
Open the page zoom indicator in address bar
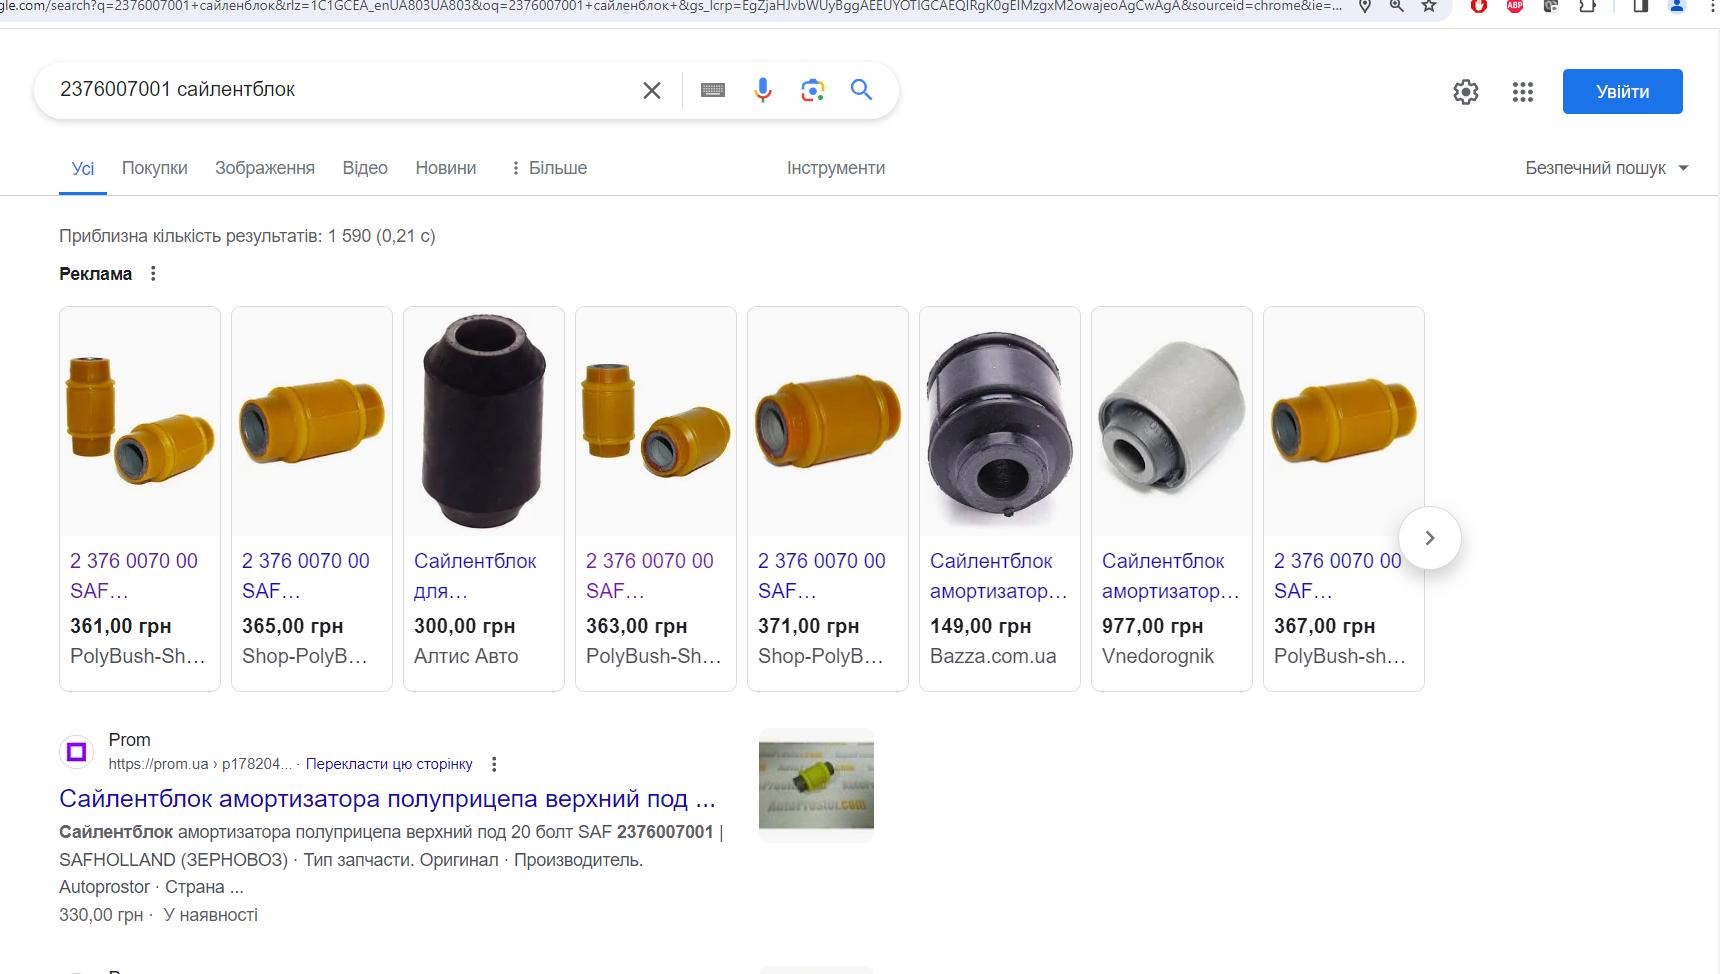click(1397, 7)
